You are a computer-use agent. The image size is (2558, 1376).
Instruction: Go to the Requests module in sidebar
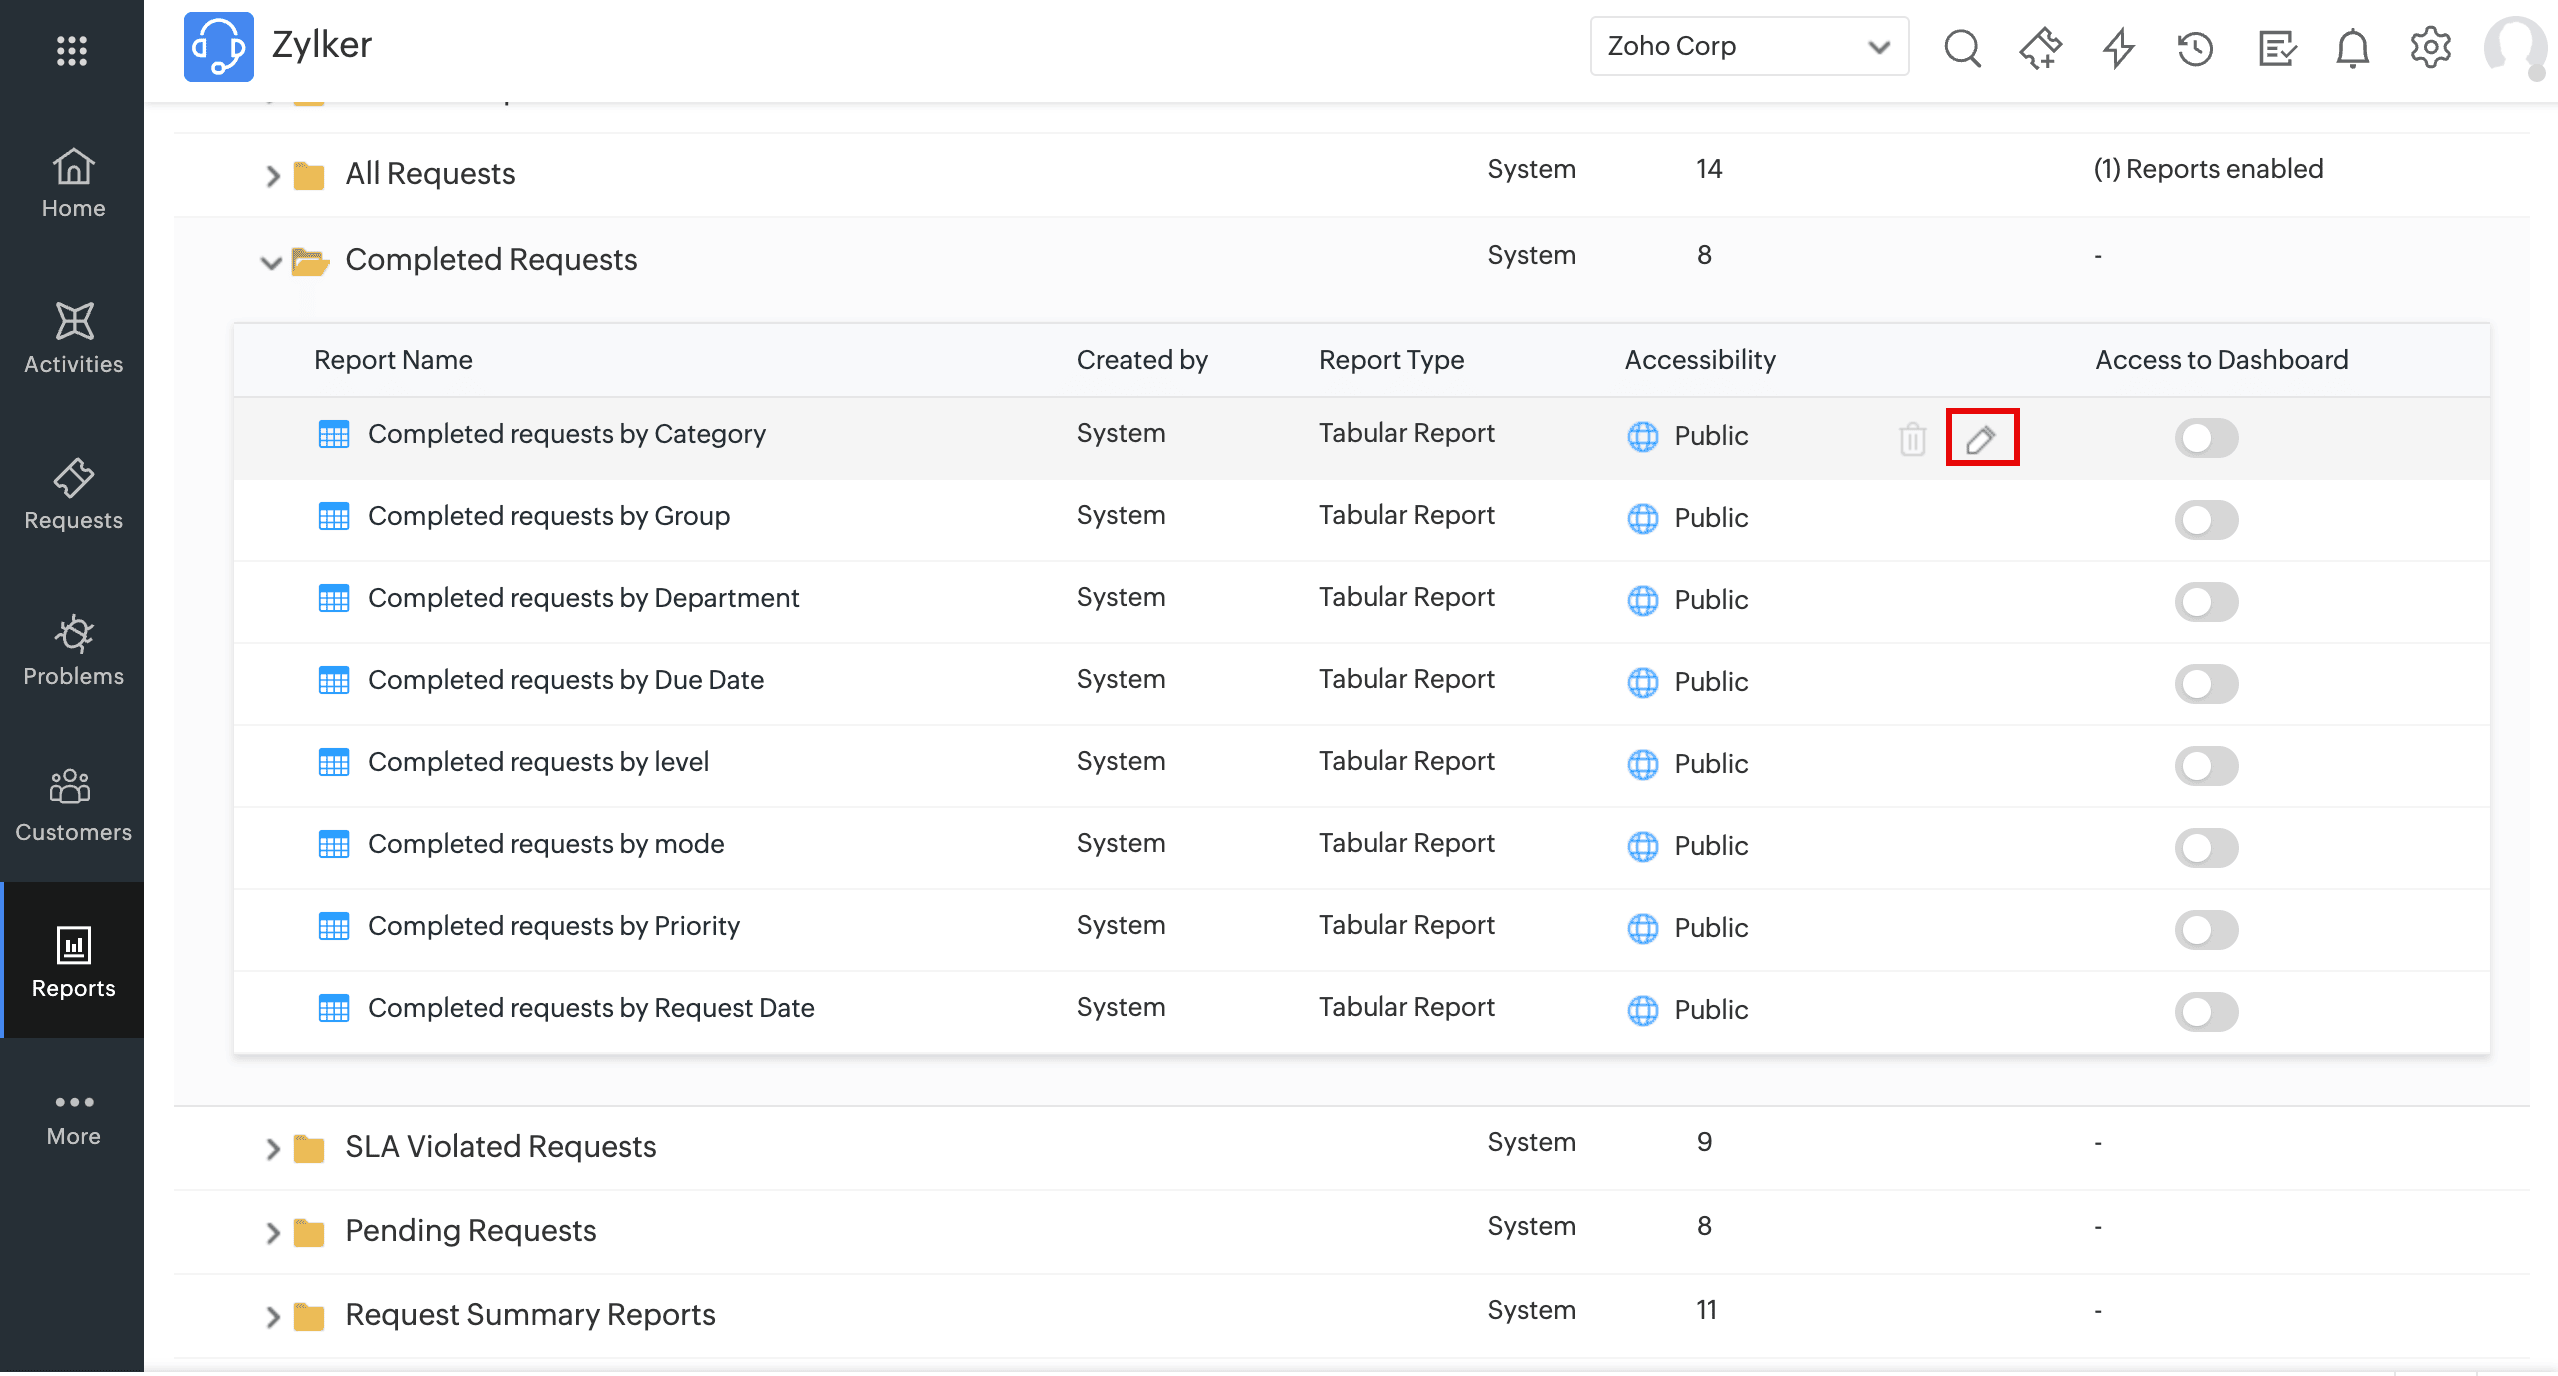pos(73,494)
